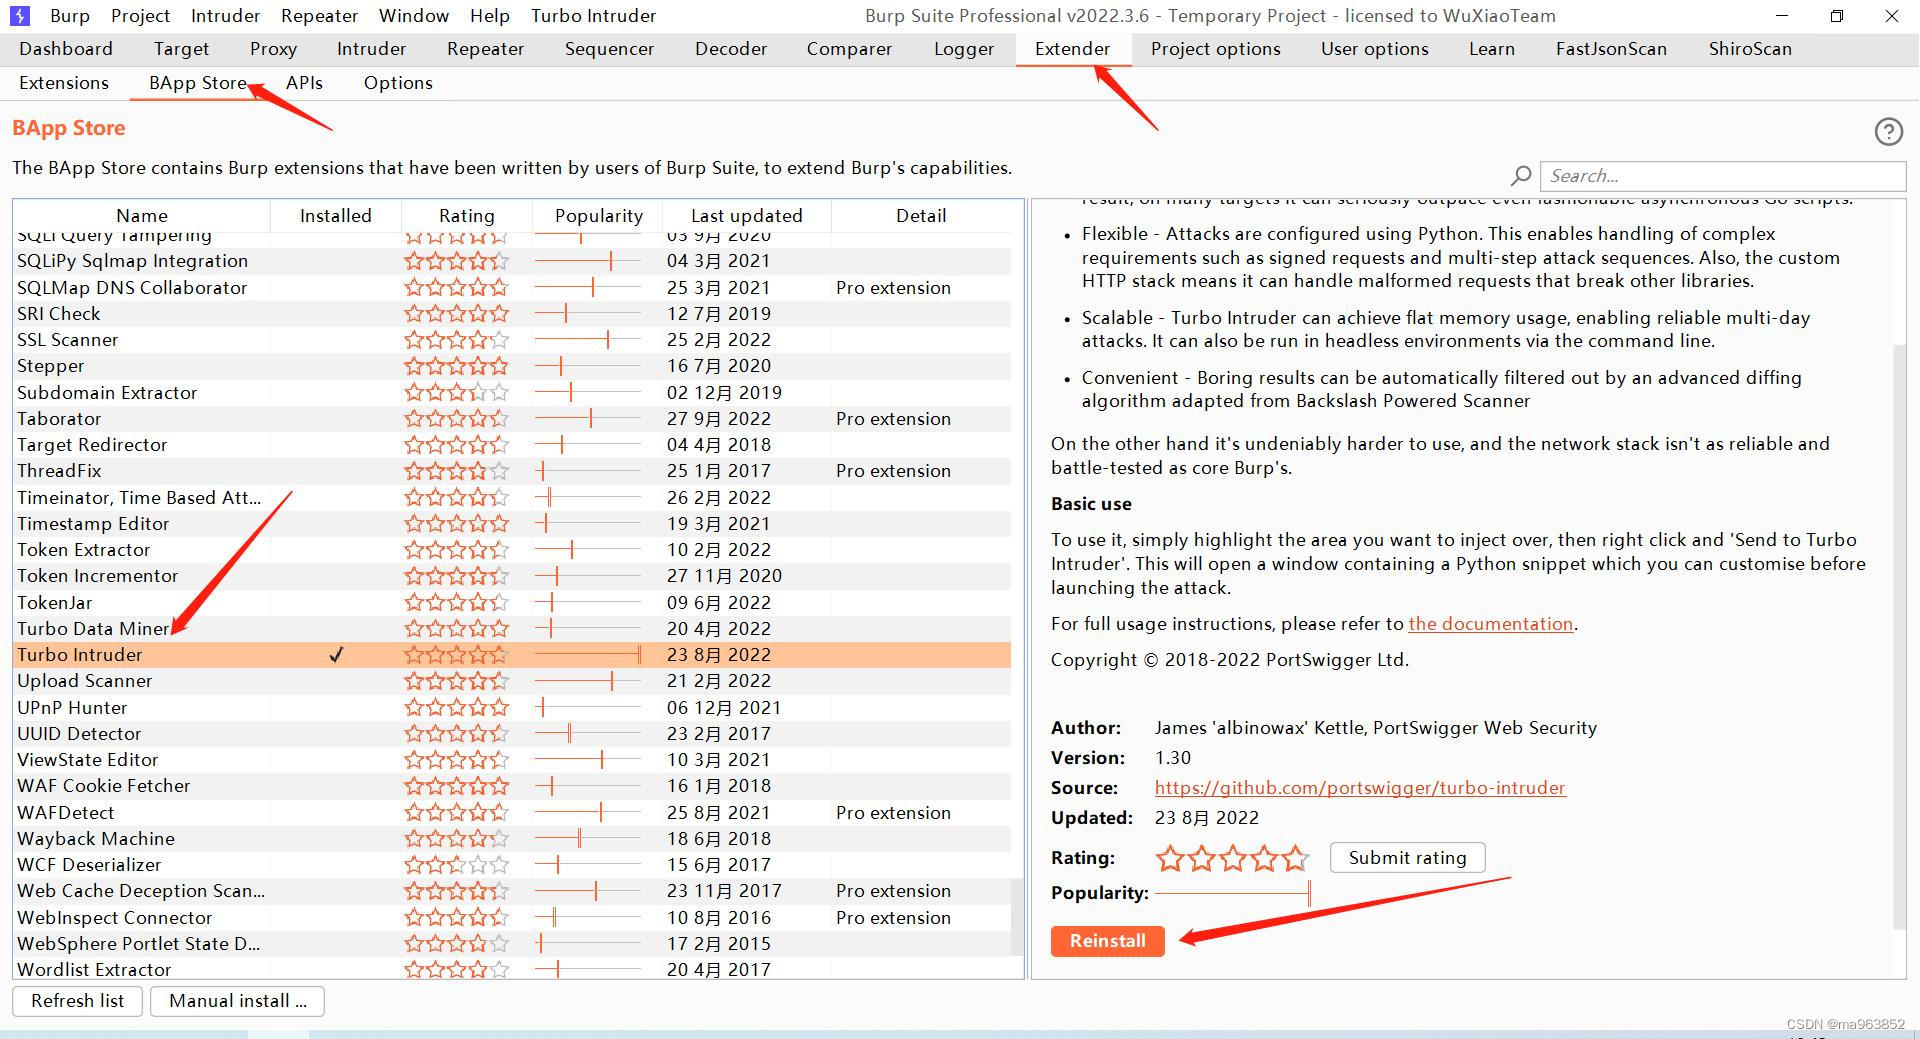This screenshot has height=1039, width=1920.
Task: Open the Window menu
Action: click(414, 16)
